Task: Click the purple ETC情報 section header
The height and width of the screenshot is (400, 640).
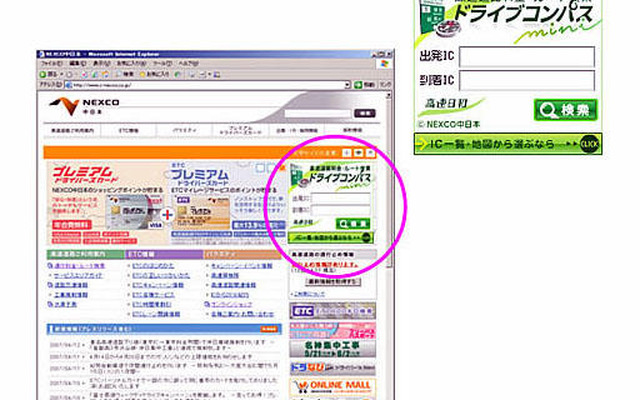Action: pos(164,254)
